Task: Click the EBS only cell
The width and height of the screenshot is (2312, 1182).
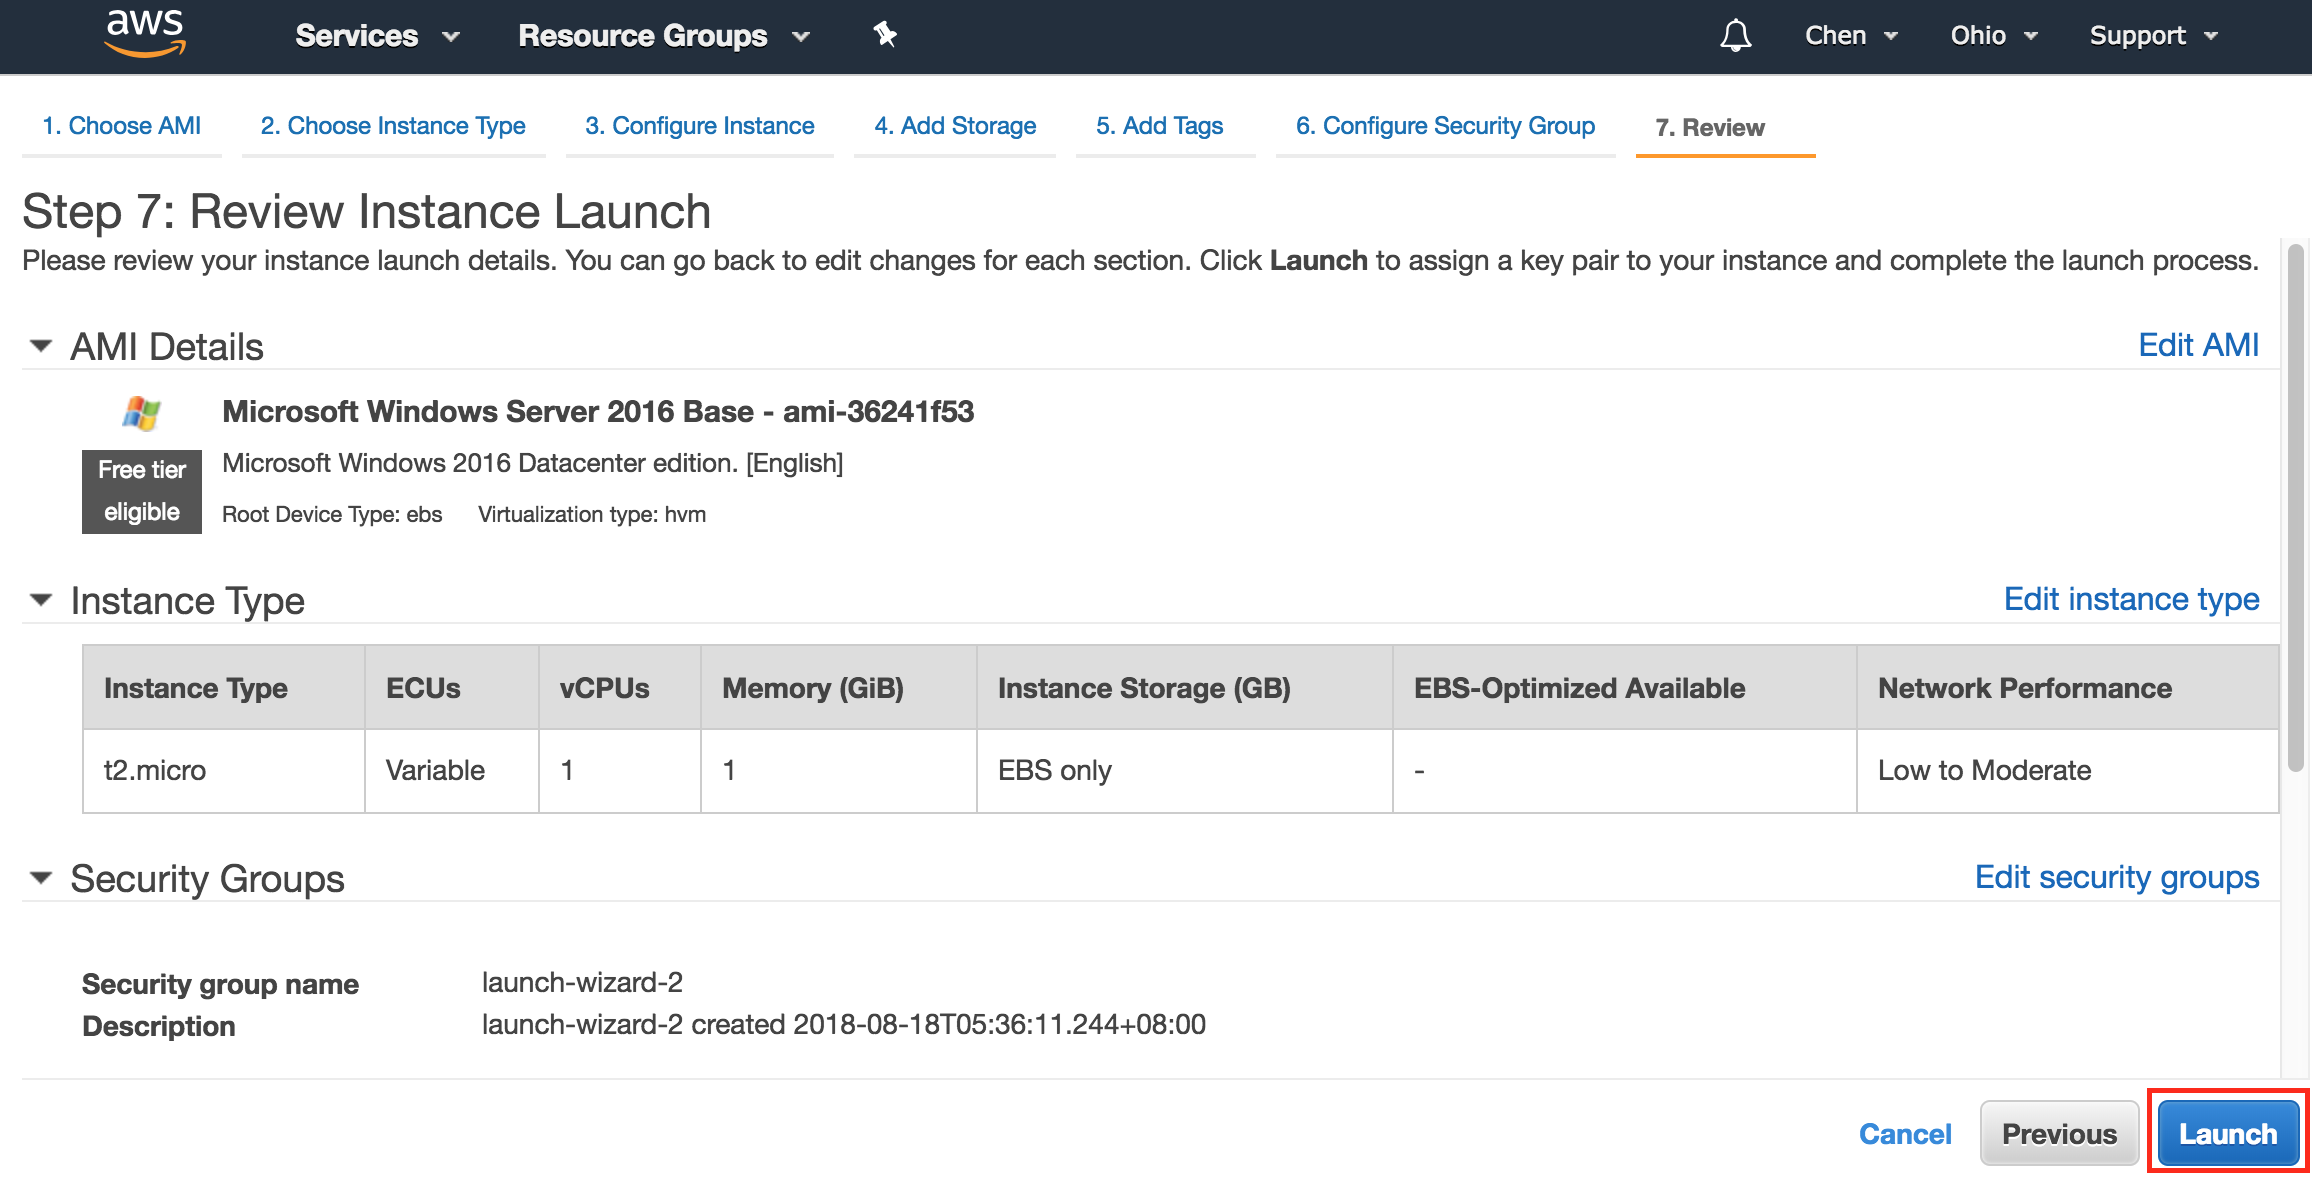Action: 1184,770
